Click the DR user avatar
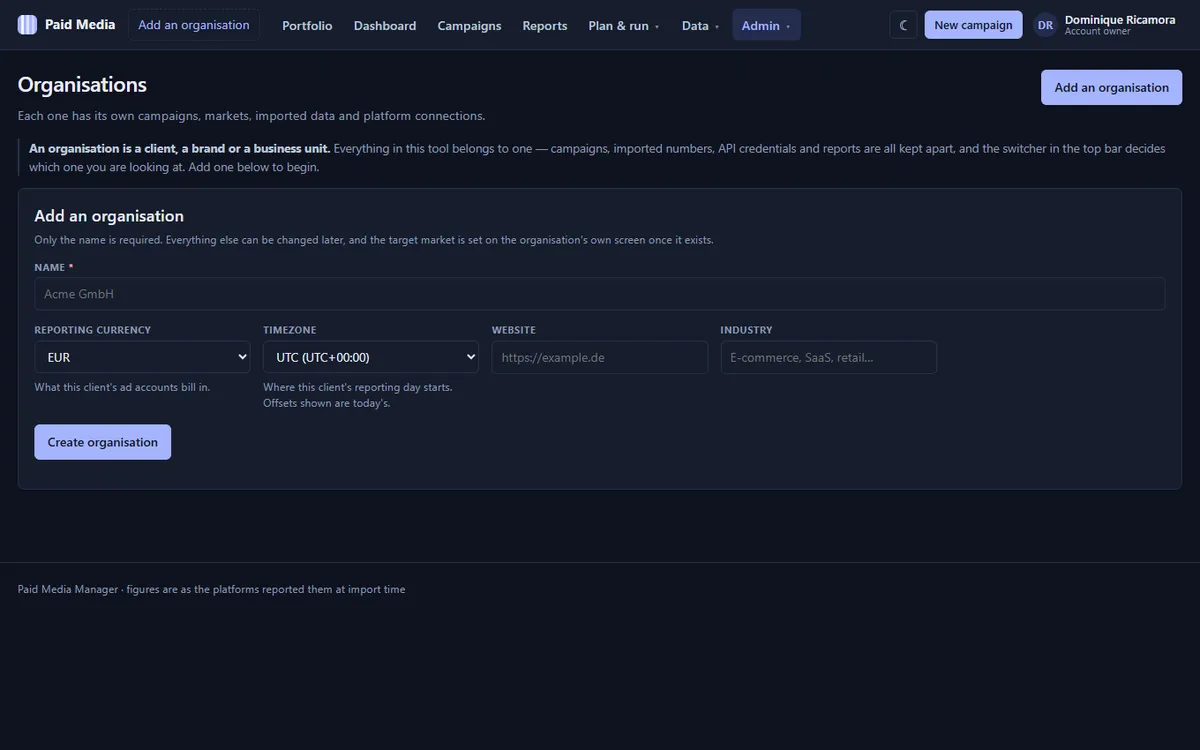1200x750 pixels. 1045,25
